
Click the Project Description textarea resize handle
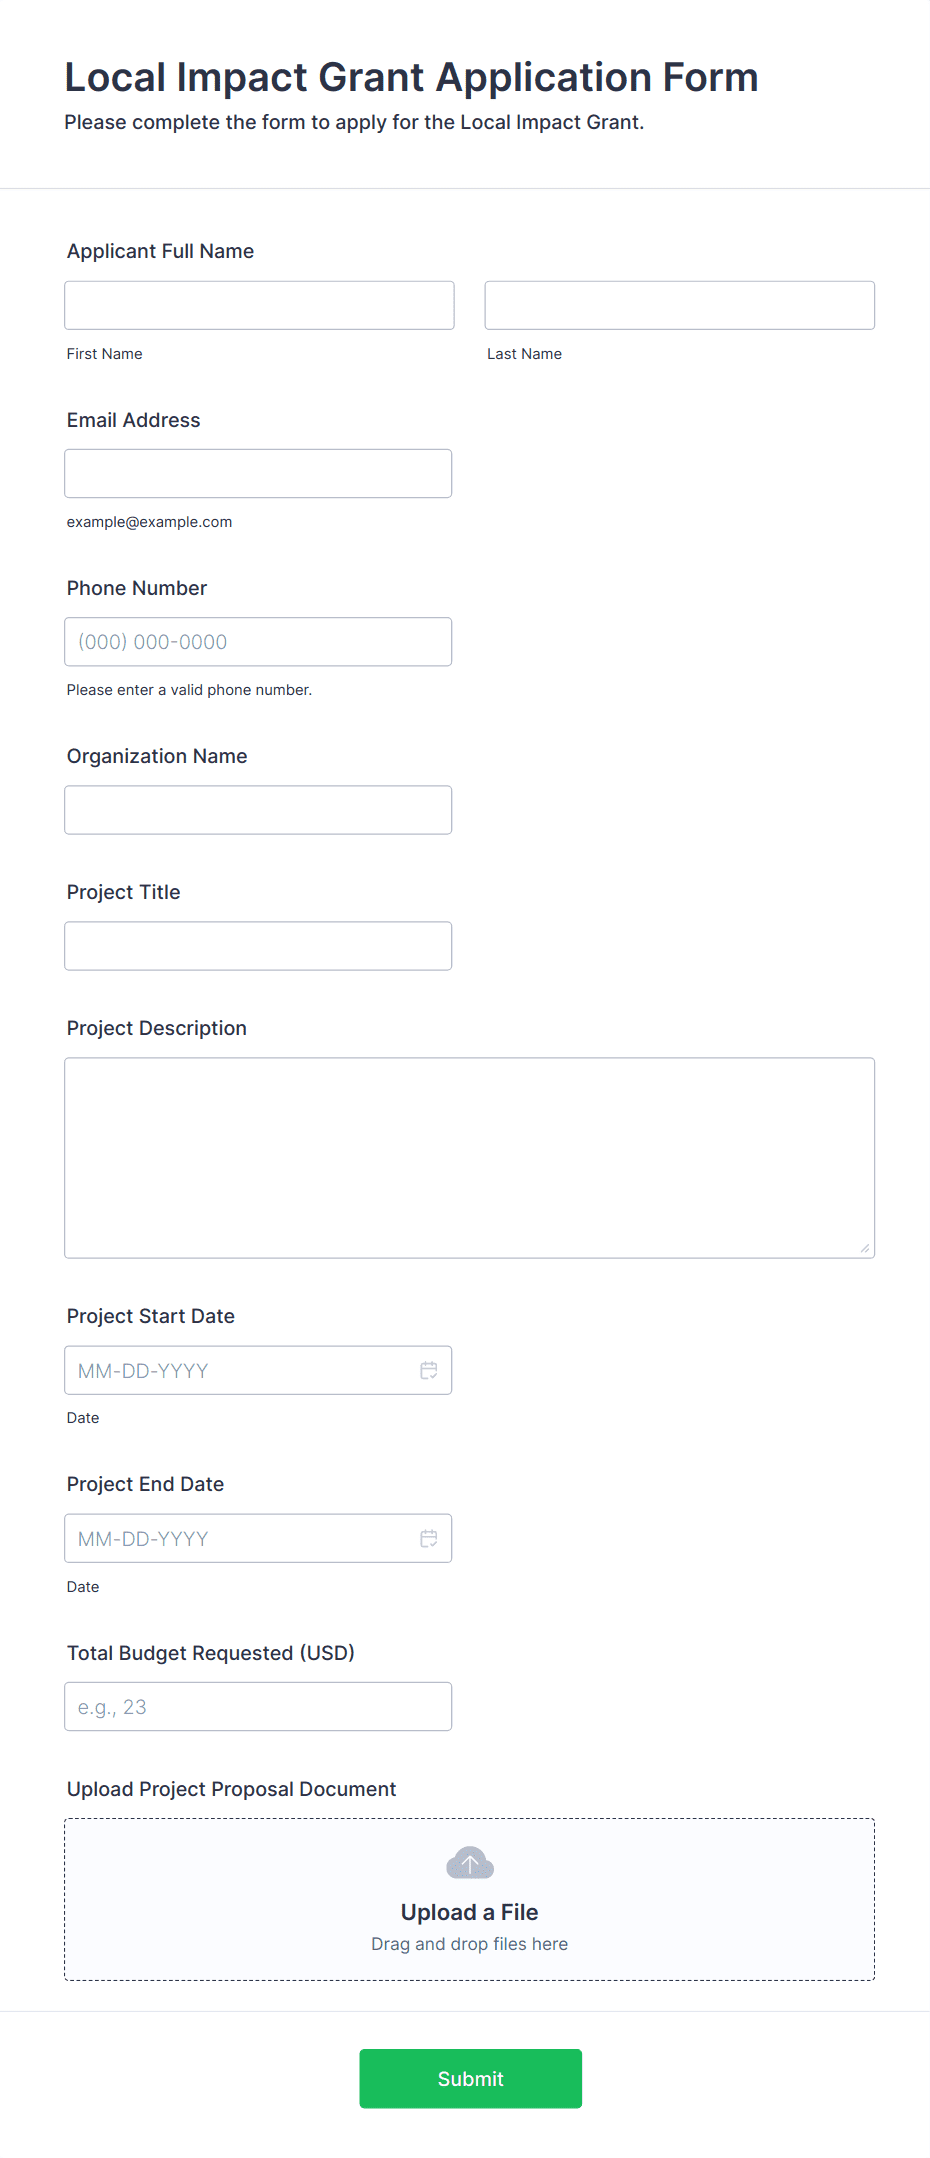[865, 1248]
